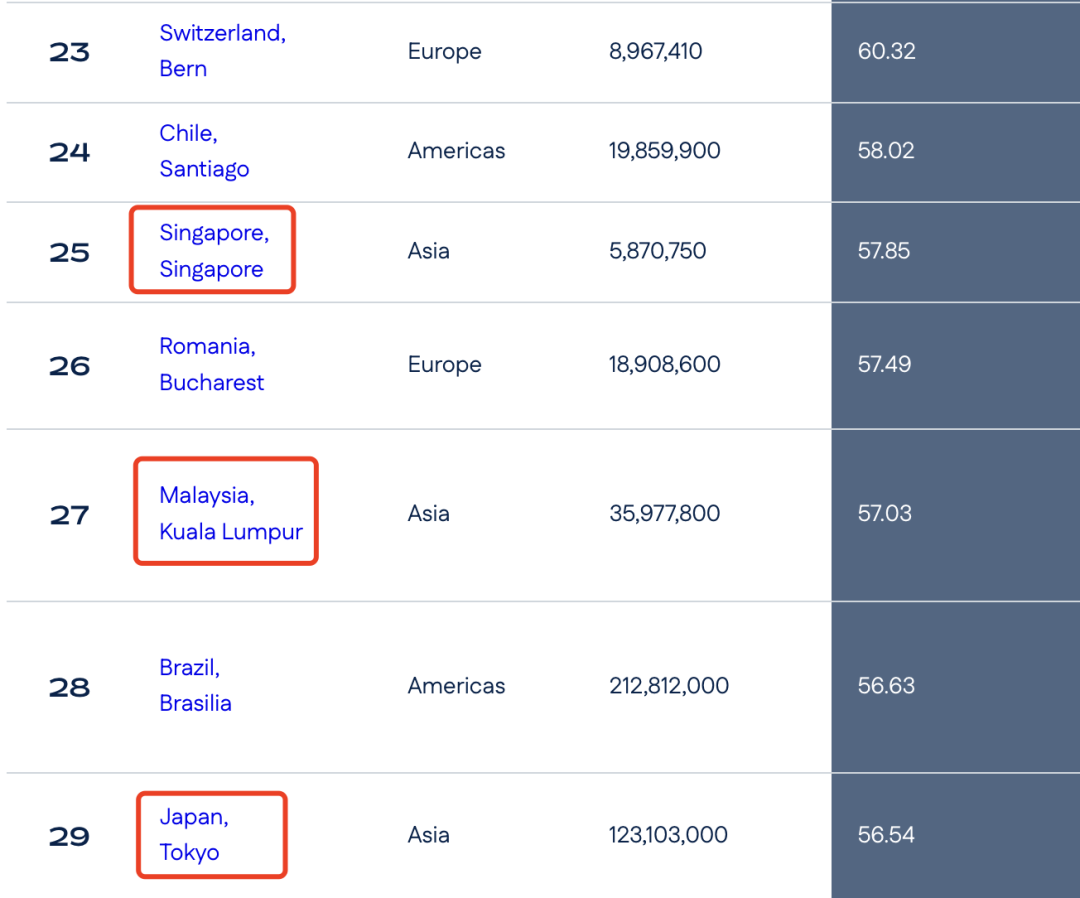
Task: Open the Malaysia, Kuala Lumpur link
Action: [230, 513]
